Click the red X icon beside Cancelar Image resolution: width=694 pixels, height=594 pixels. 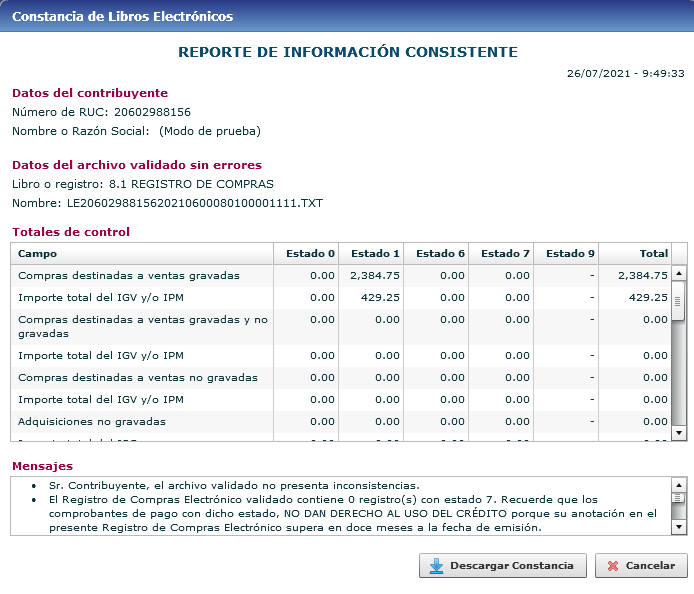click(612, 566)
